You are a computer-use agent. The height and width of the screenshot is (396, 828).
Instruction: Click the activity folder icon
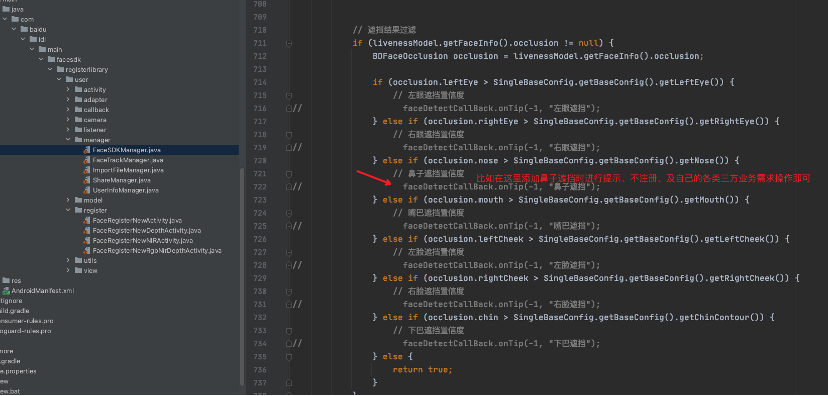(78, 90)
